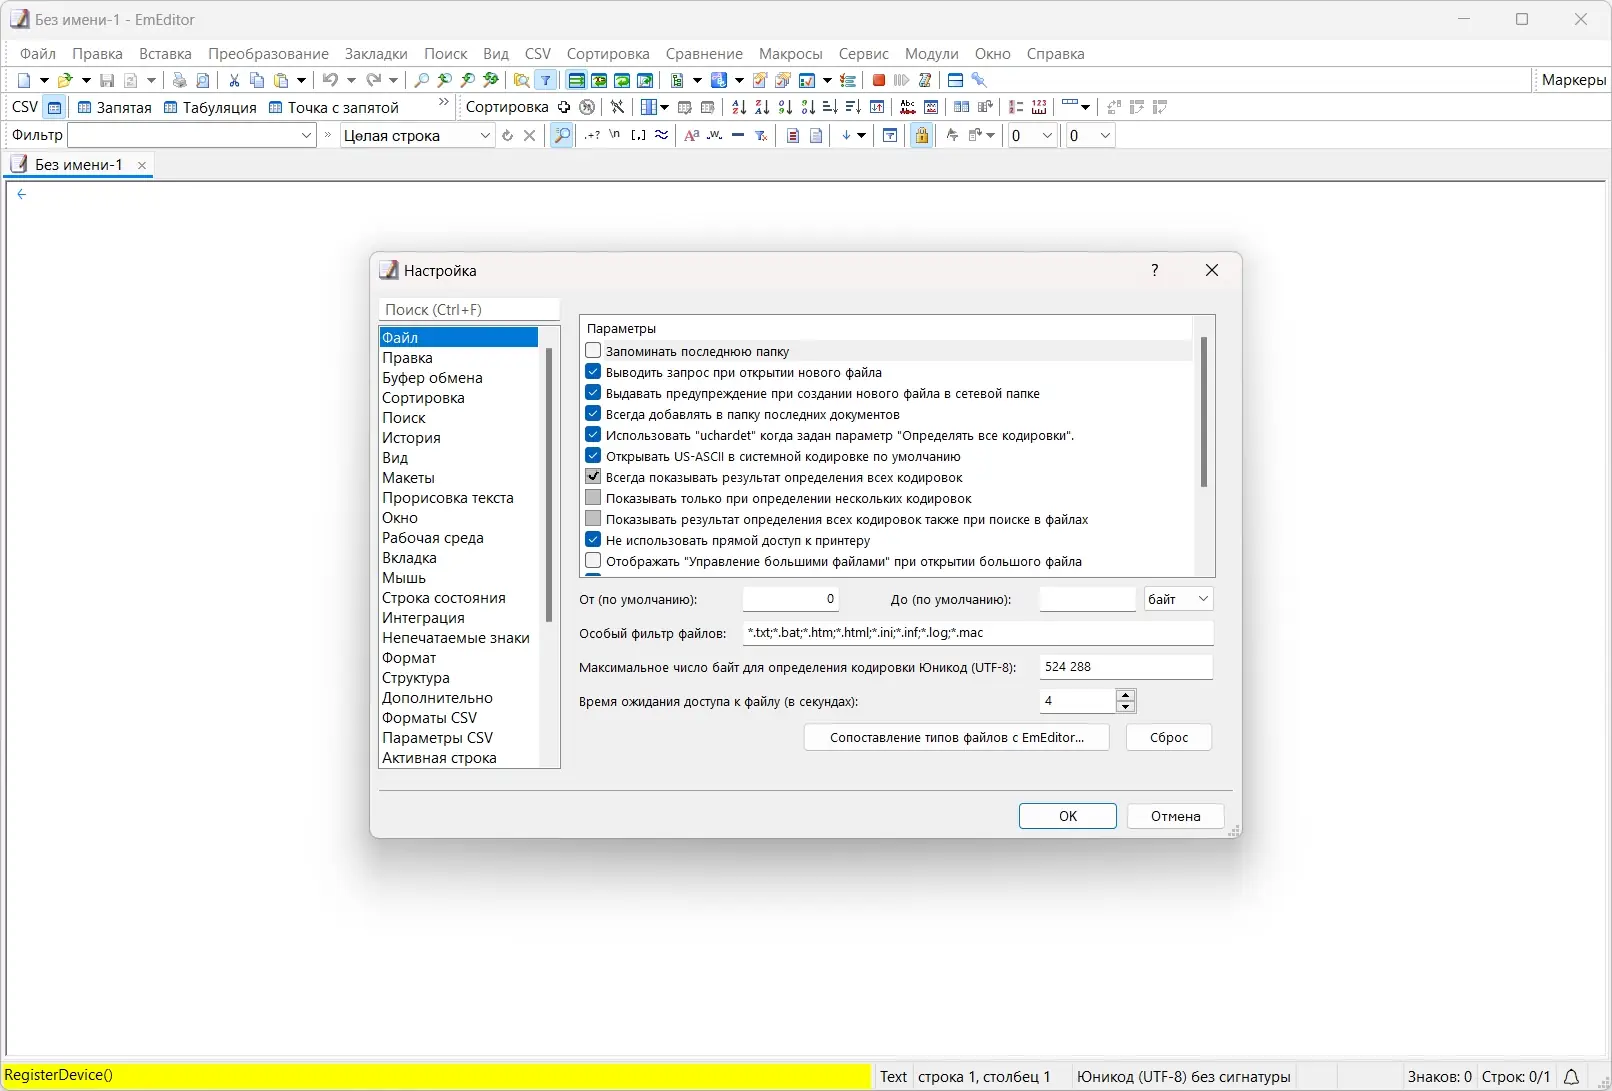
Task: Click the padlock icon in the filter bar
Action: 922,135
